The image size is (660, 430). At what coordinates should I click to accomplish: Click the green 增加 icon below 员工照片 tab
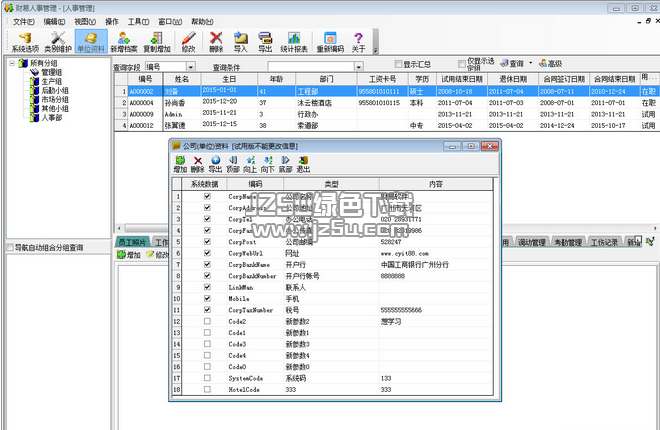pyautogui.click(x=128, y=255)
